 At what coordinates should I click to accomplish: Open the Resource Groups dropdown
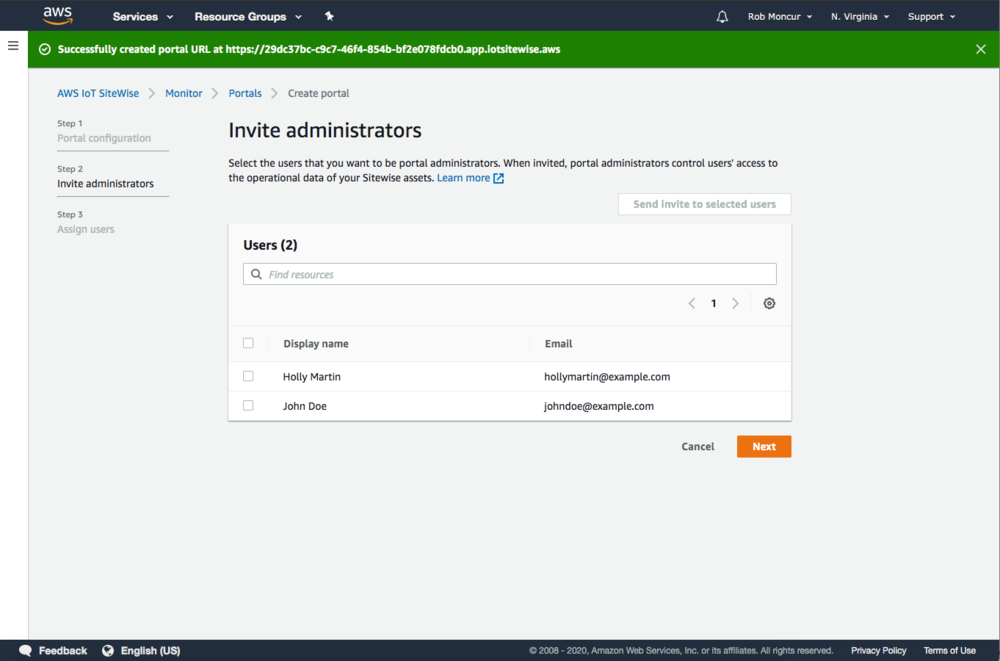click(x=247, y=17)
